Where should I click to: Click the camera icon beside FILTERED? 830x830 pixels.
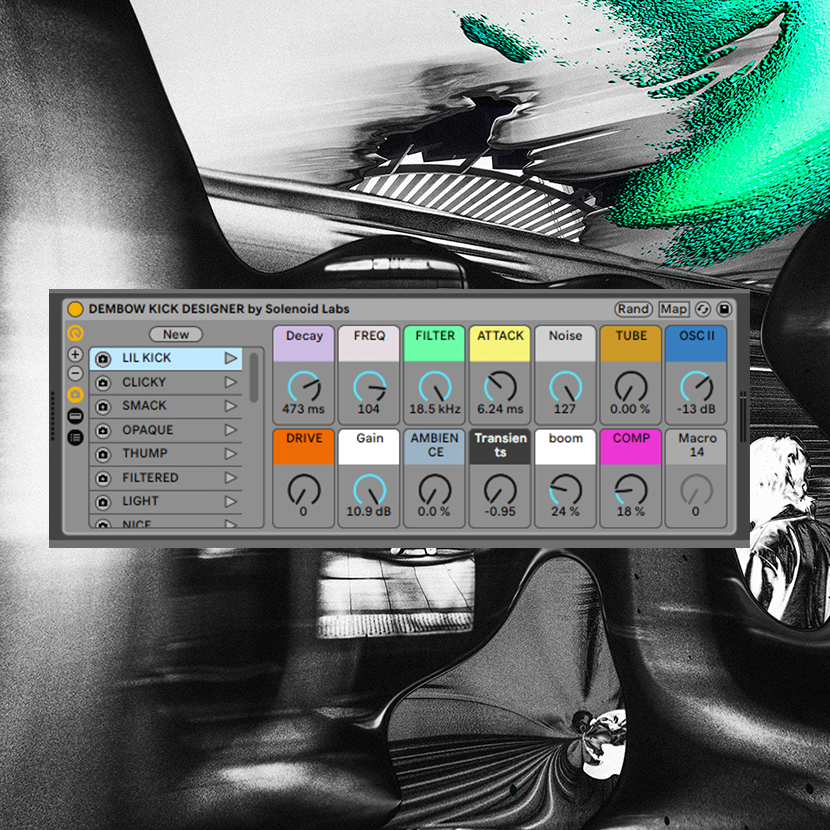pyautogui.click(x=103, y=478)
